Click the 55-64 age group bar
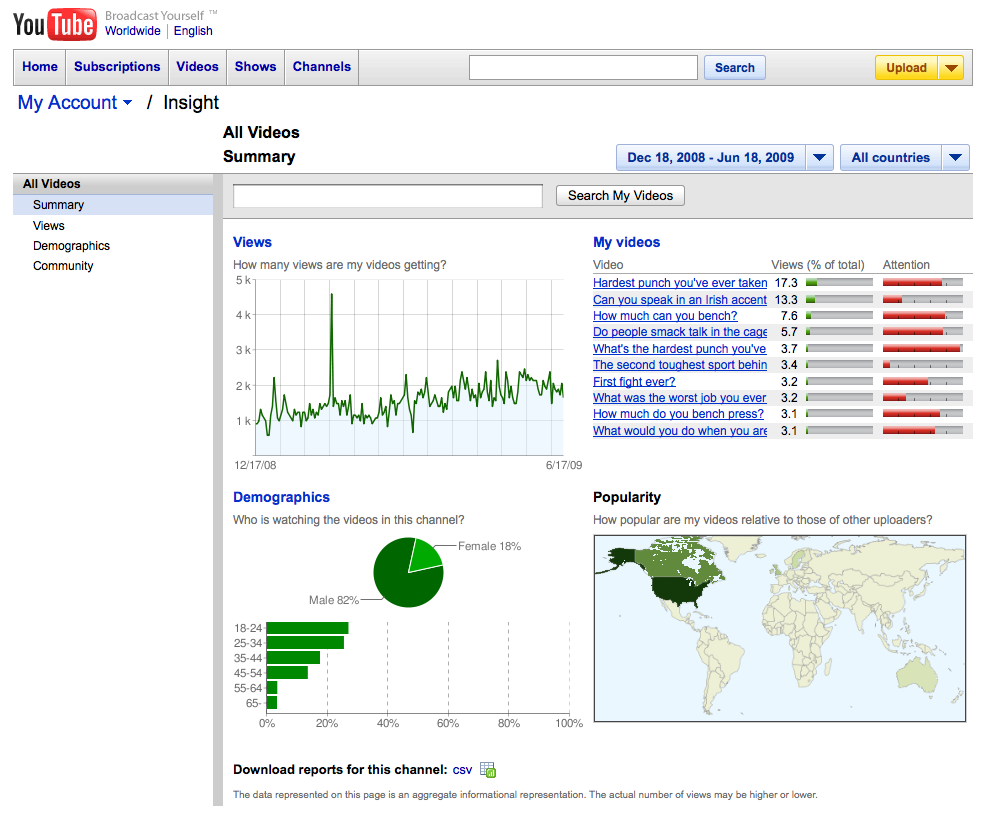The width and height of the screenshot is (998, 819). pos(272,688)
